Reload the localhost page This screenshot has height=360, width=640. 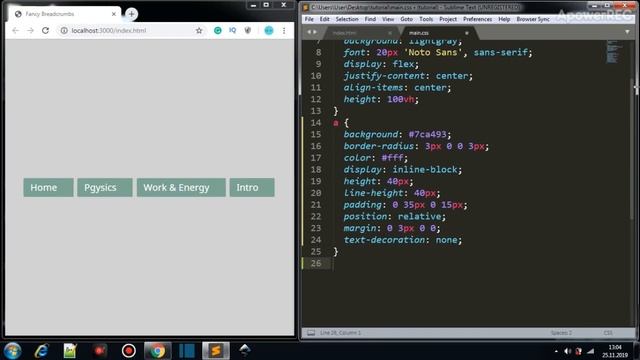[45, 31]
